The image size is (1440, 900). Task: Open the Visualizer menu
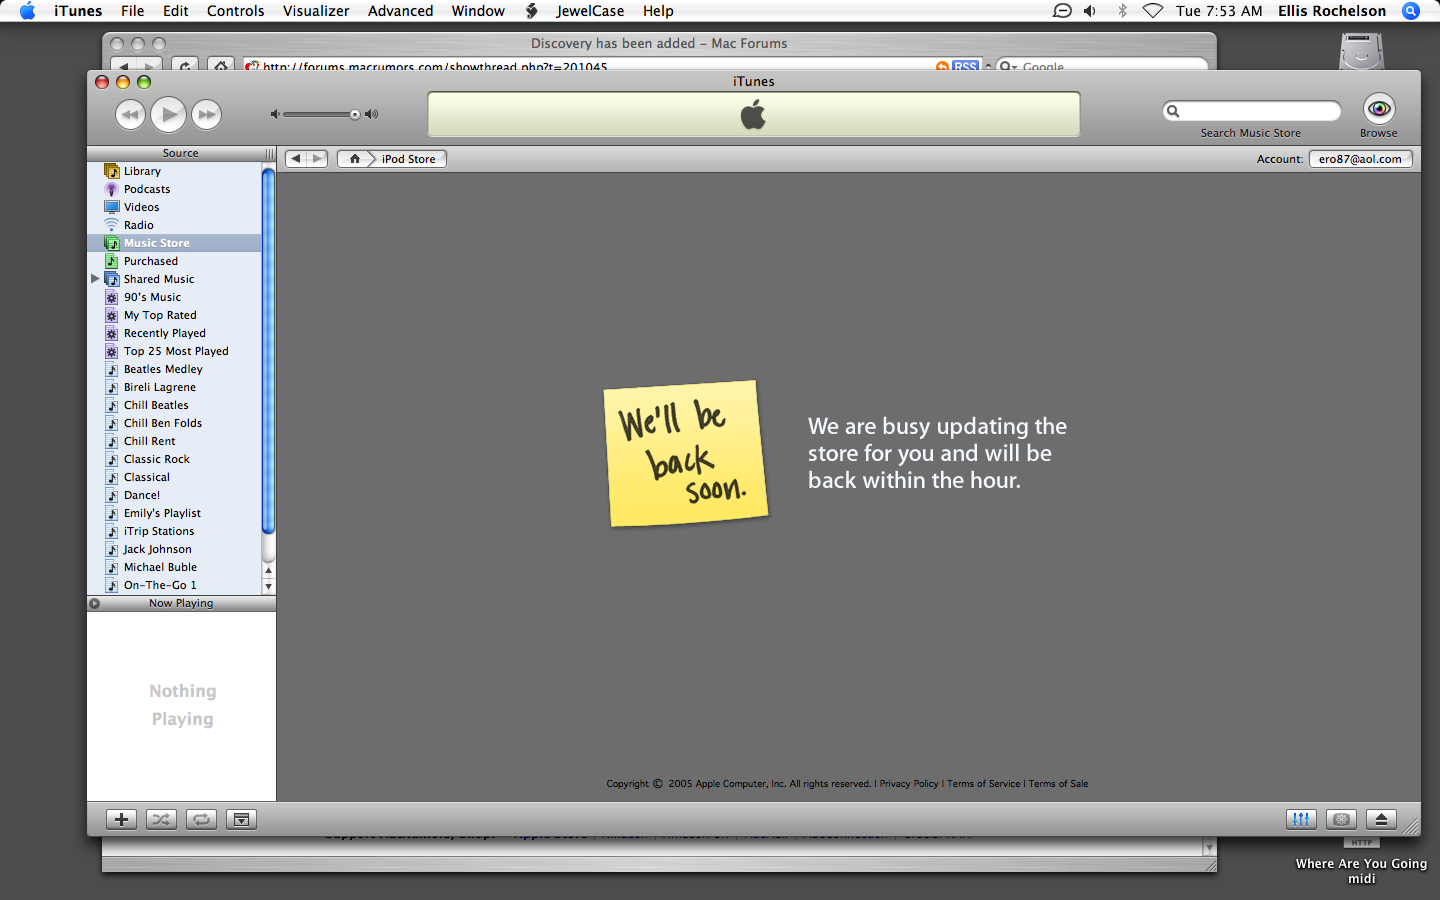(316, 11)
